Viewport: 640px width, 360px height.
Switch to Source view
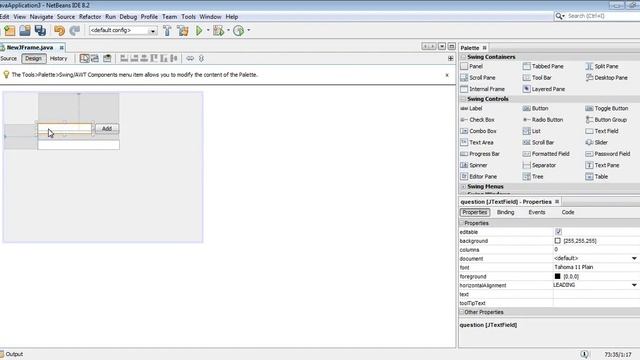9,58
